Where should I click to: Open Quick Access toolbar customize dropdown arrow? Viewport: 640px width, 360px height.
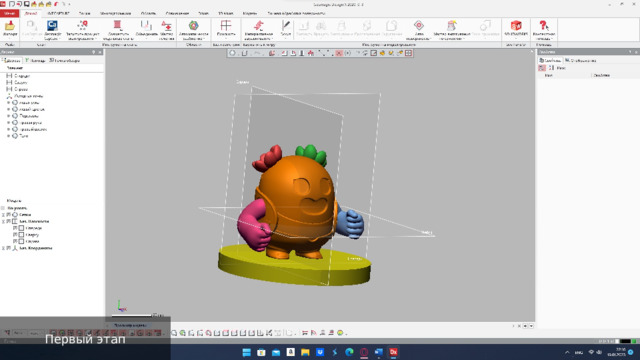(69, 4)
